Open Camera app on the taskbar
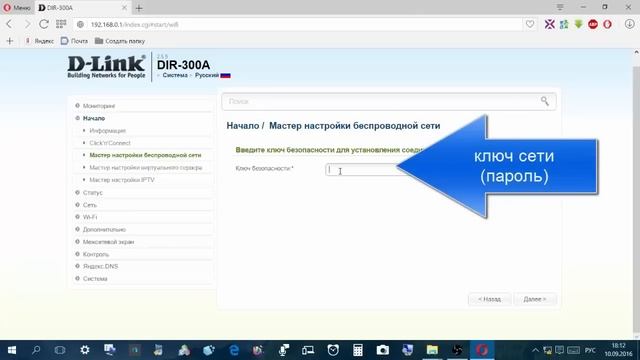The height and width of the screenshot is (360, 640). coord(382,350)
